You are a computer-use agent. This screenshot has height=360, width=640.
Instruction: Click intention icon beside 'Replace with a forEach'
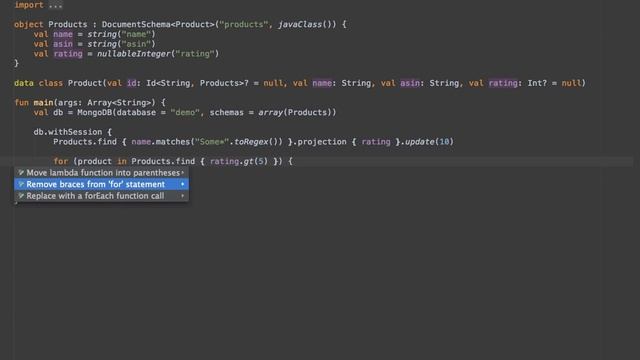tap(21, 196)
